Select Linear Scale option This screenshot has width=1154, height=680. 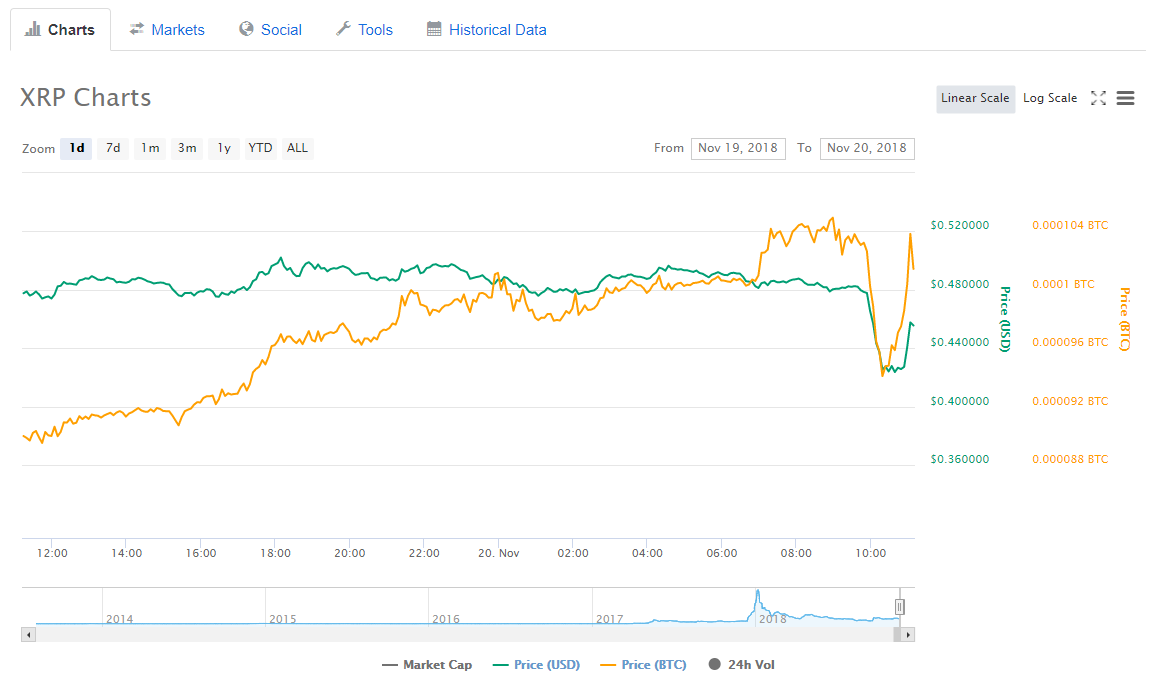(975, 98)
